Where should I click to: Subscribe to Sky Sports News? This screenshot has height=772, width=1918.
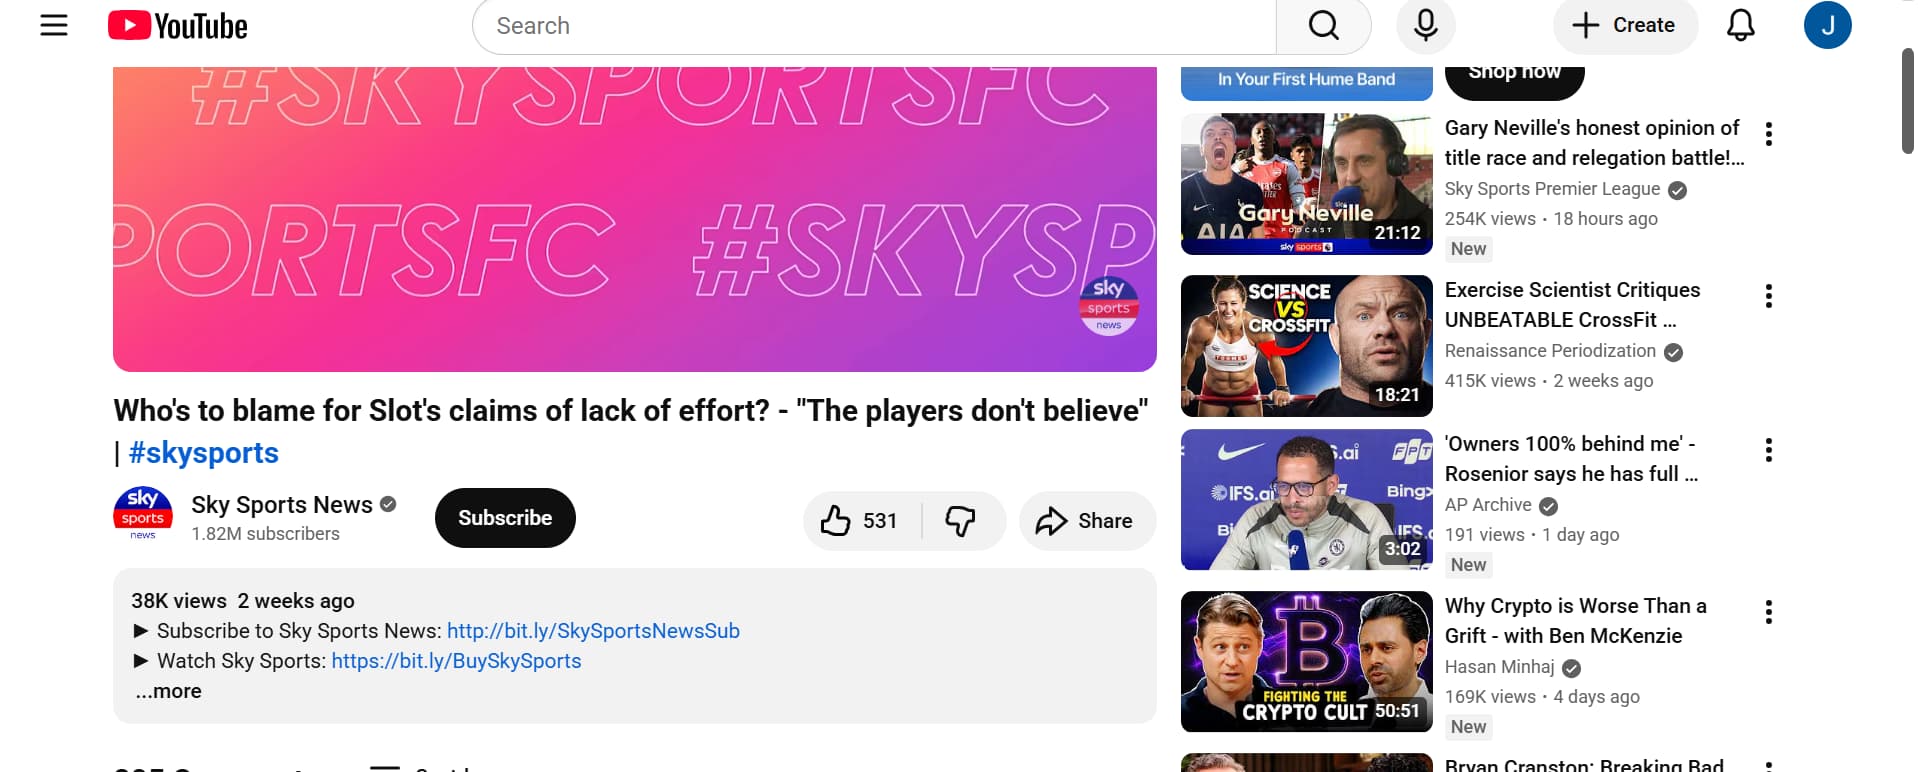(x=505, y=518)
